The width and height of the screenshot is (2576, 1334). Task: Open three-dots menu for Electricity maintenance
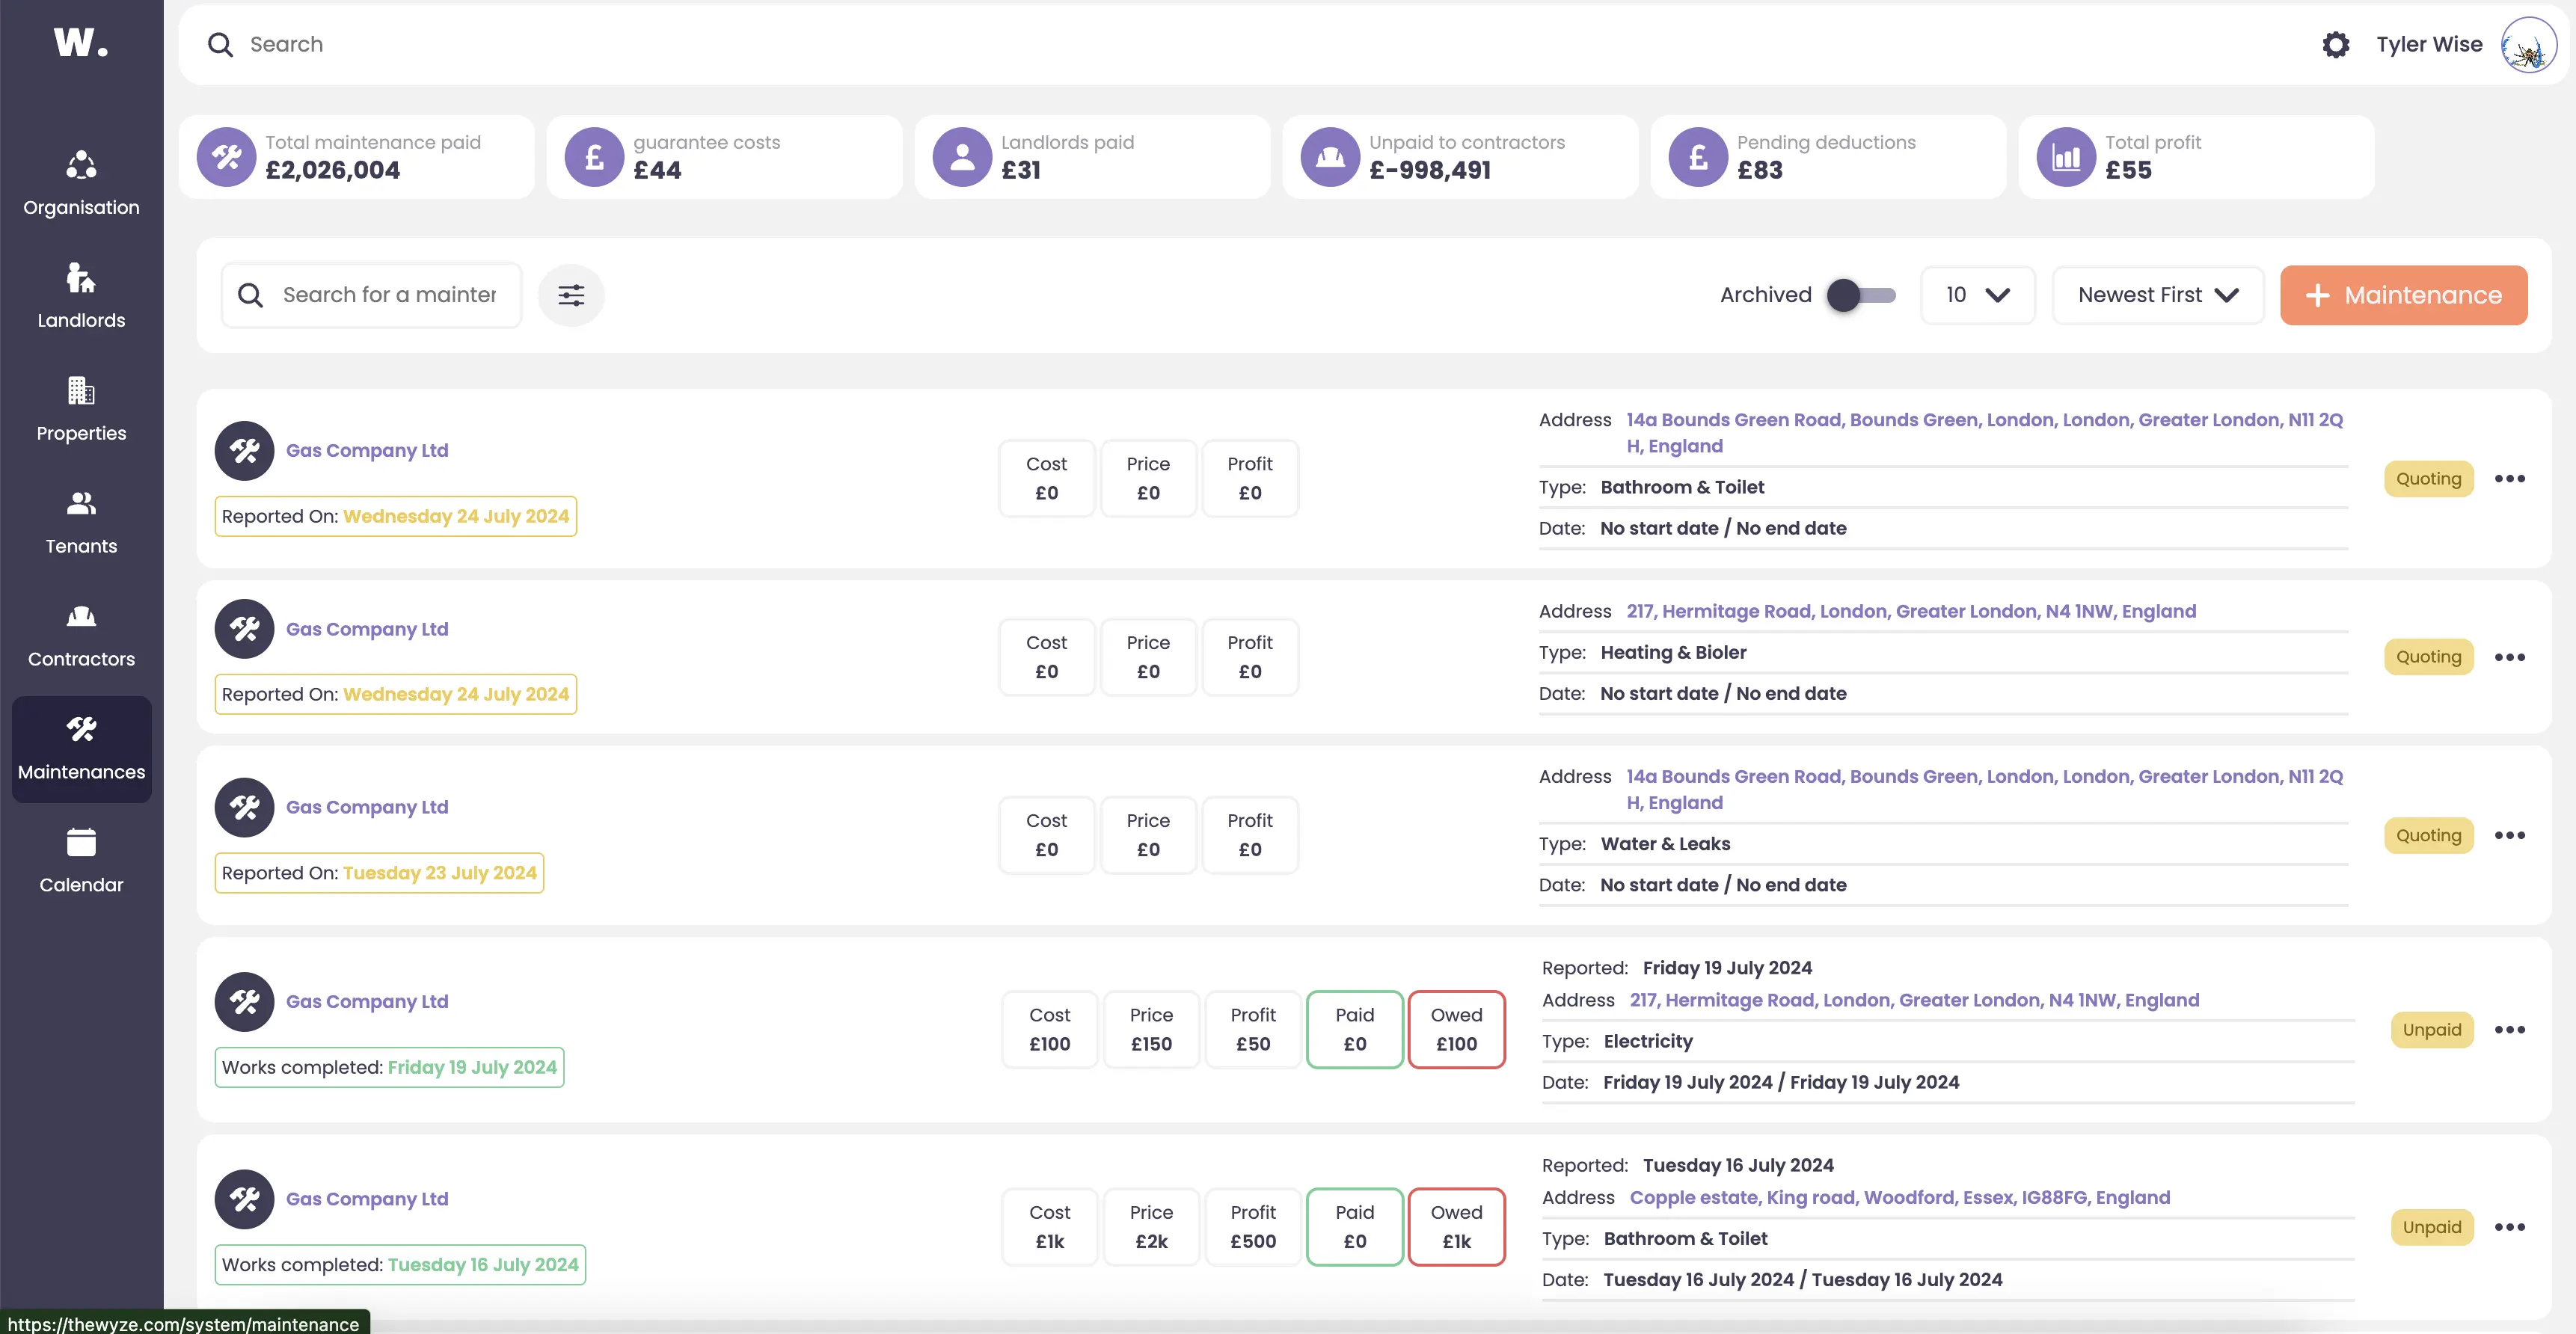[x=2509, y=1029]
